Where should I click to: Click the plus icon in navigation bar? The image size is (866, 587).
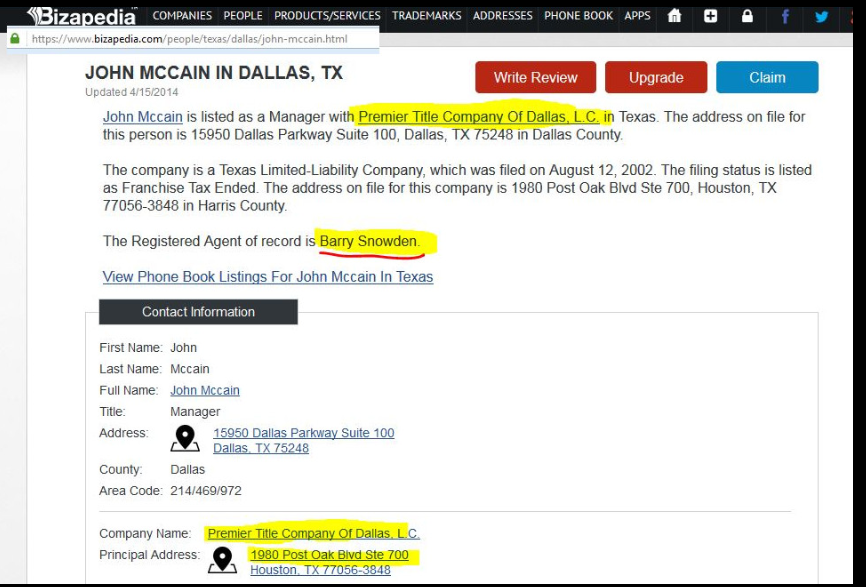[710, 15]
